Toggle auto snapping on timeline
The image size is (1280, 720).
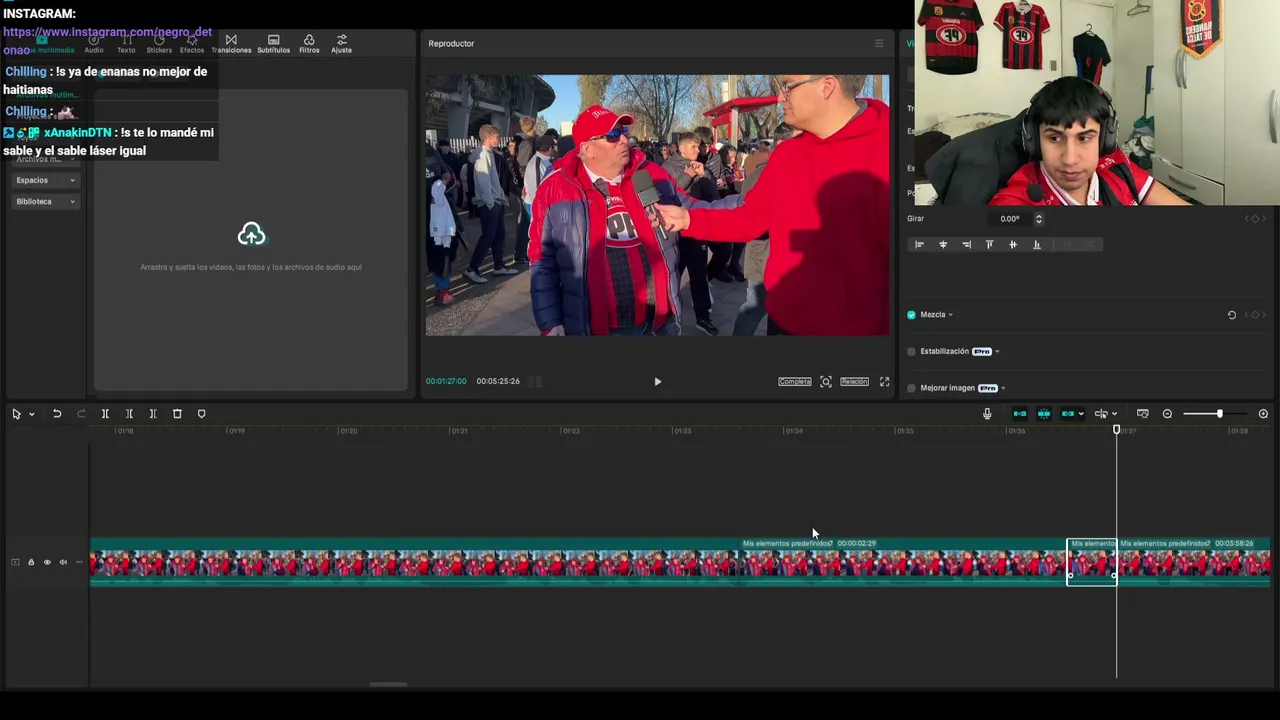click(1044, 414)
